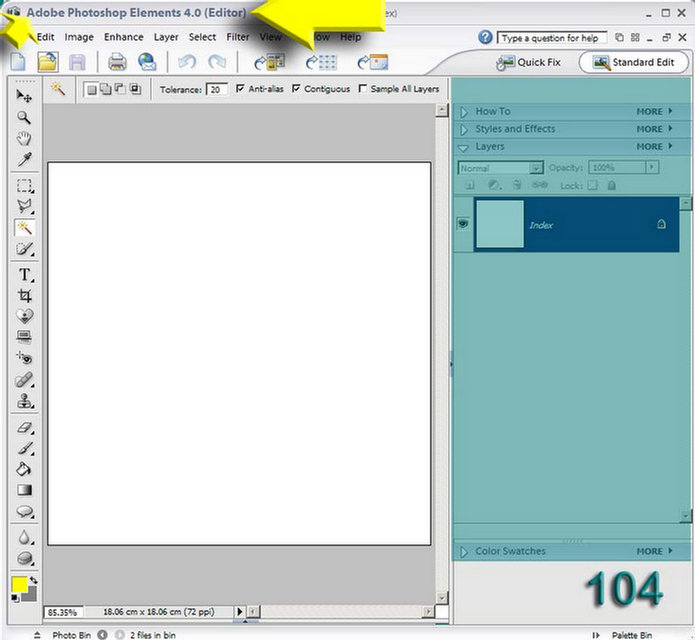Select the Clone Stamp tool
The width and height of the screenshot is (695, 640).
point(24,401)
